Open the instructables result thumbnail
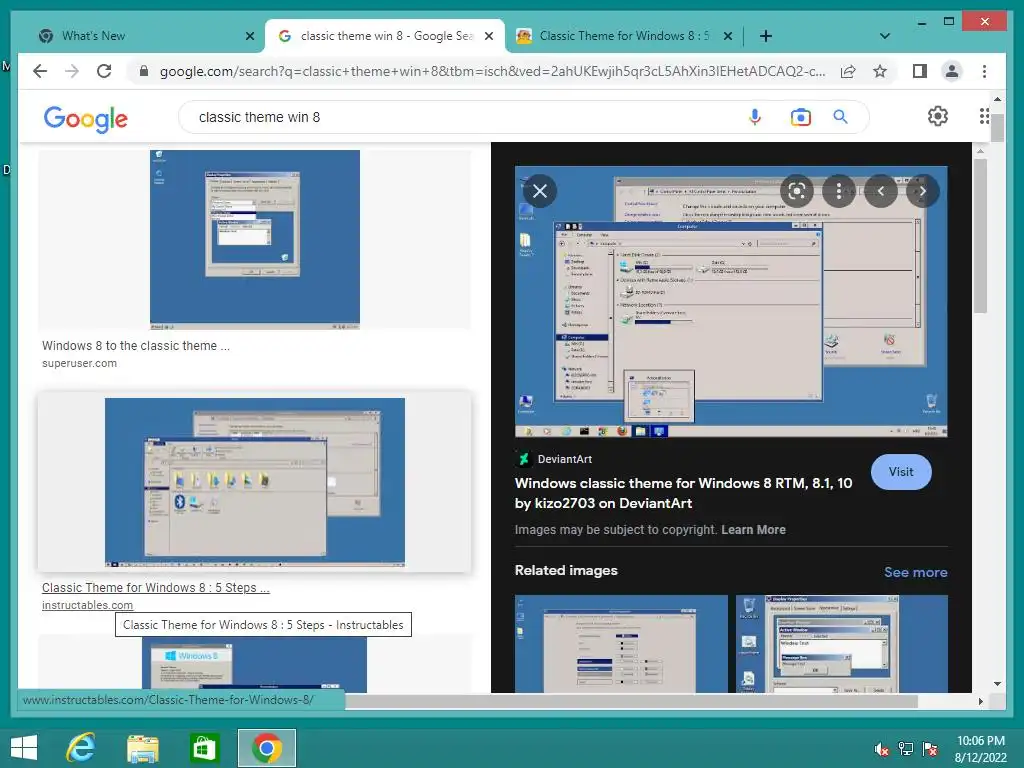Screen dimensions: 1024x768 (x=255, y=482)
